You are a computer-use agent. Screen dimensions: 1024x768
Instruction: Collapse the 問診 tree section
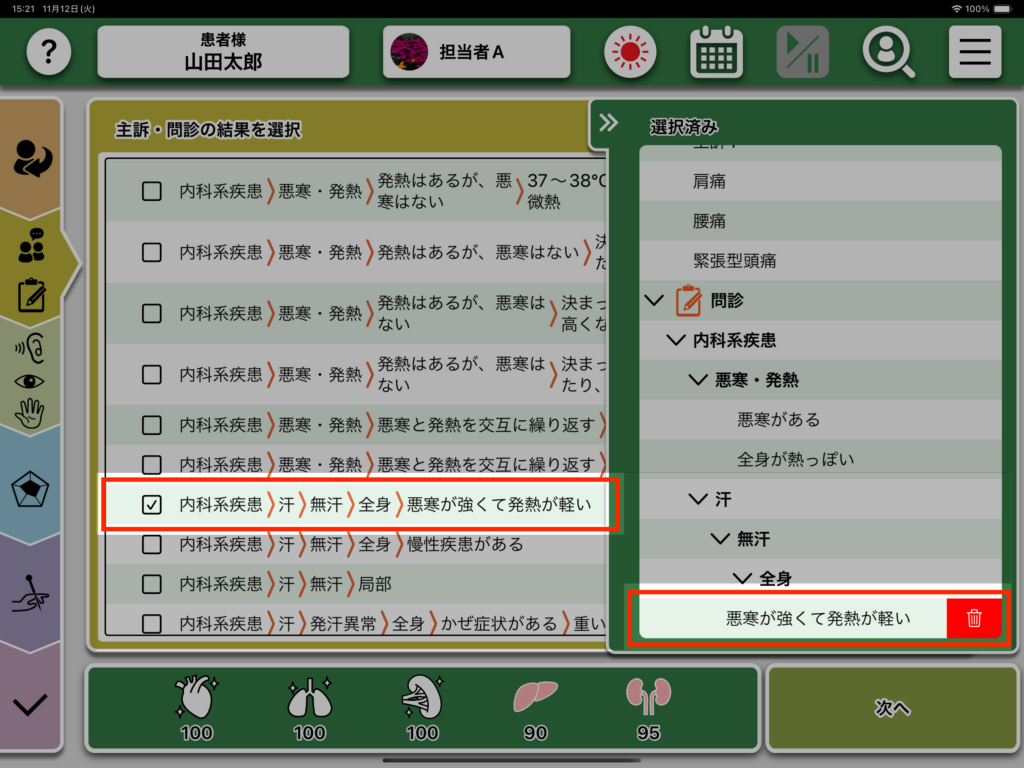(x=655, y=300)
